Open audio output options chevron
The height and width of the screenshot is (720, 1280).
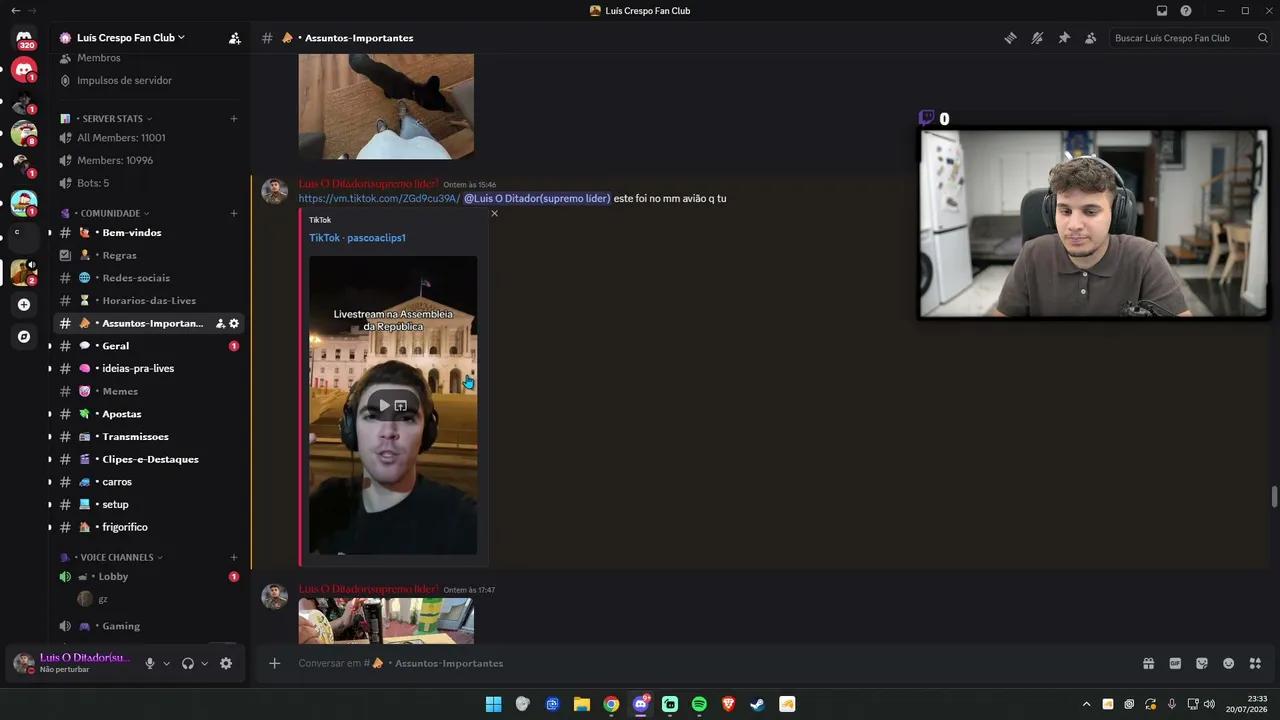point(204,663)
